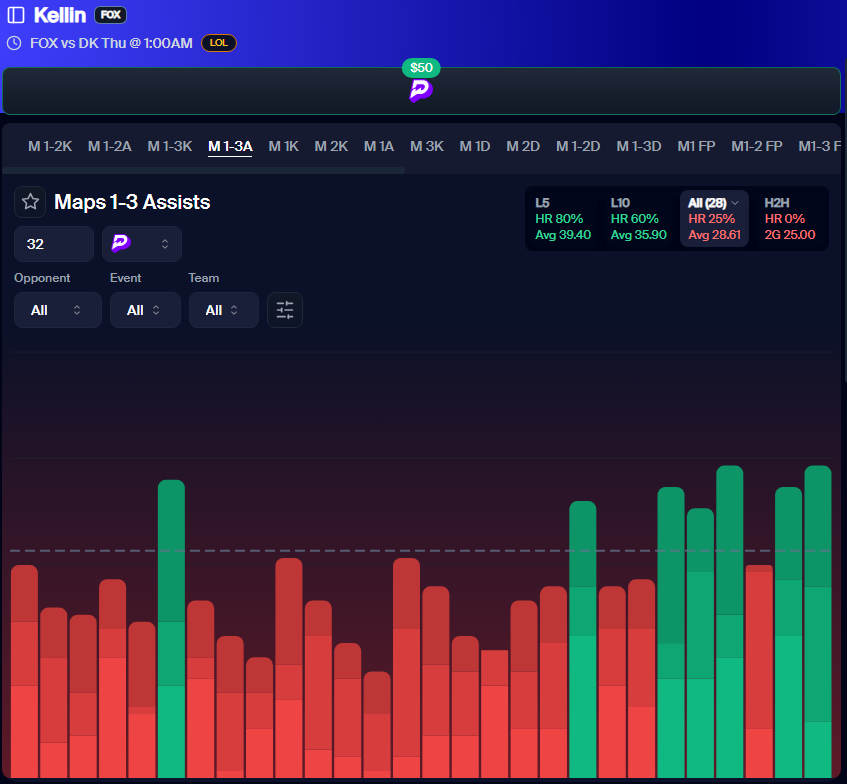Select the M 1-3A tab
The height and width of the screenshot is (784, 847).
(230, 146)
